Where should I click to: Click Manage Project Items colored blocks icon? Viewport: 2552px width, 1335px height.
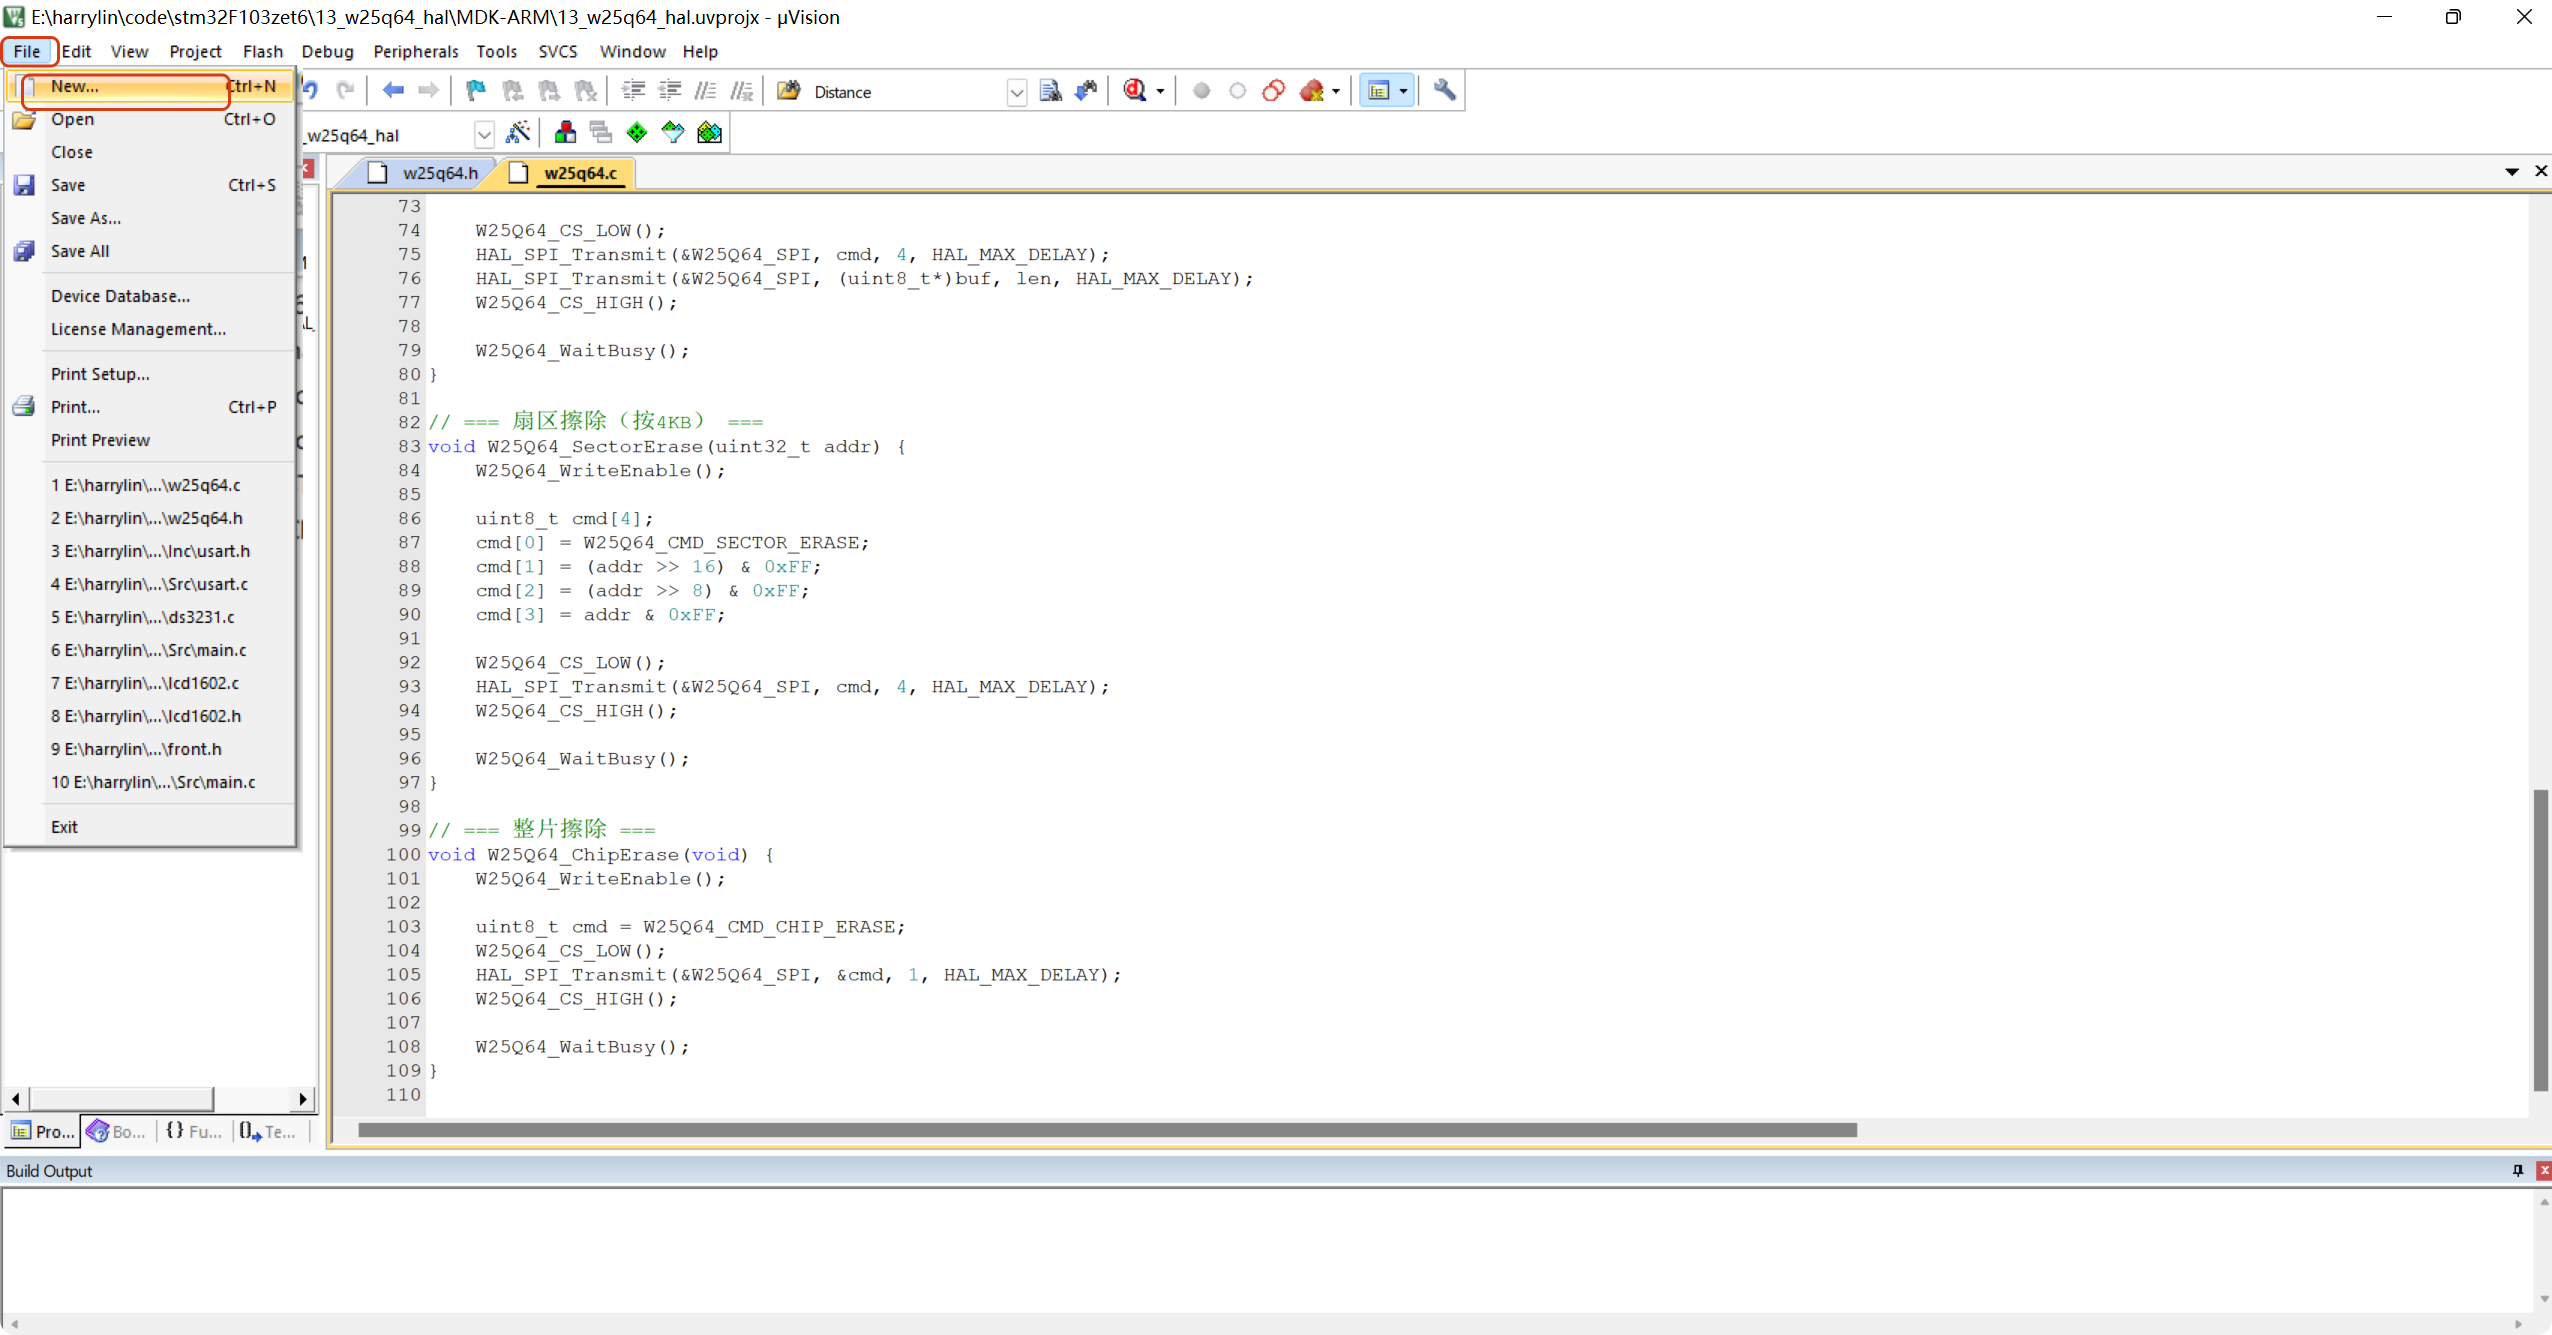coord(565,133)
